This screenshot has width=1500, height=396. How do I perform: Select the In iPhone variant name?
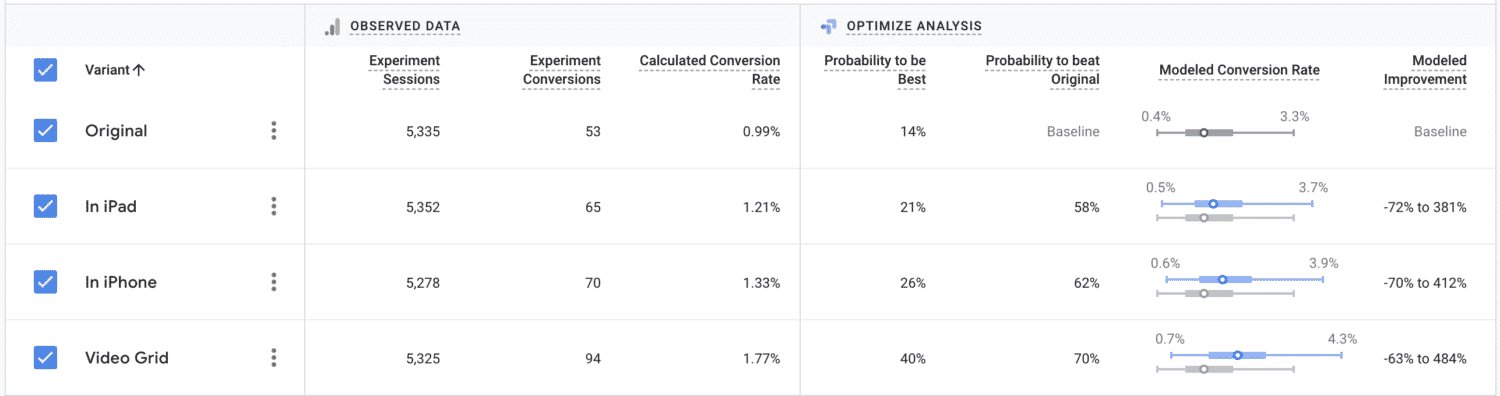[x=121, y=282]
